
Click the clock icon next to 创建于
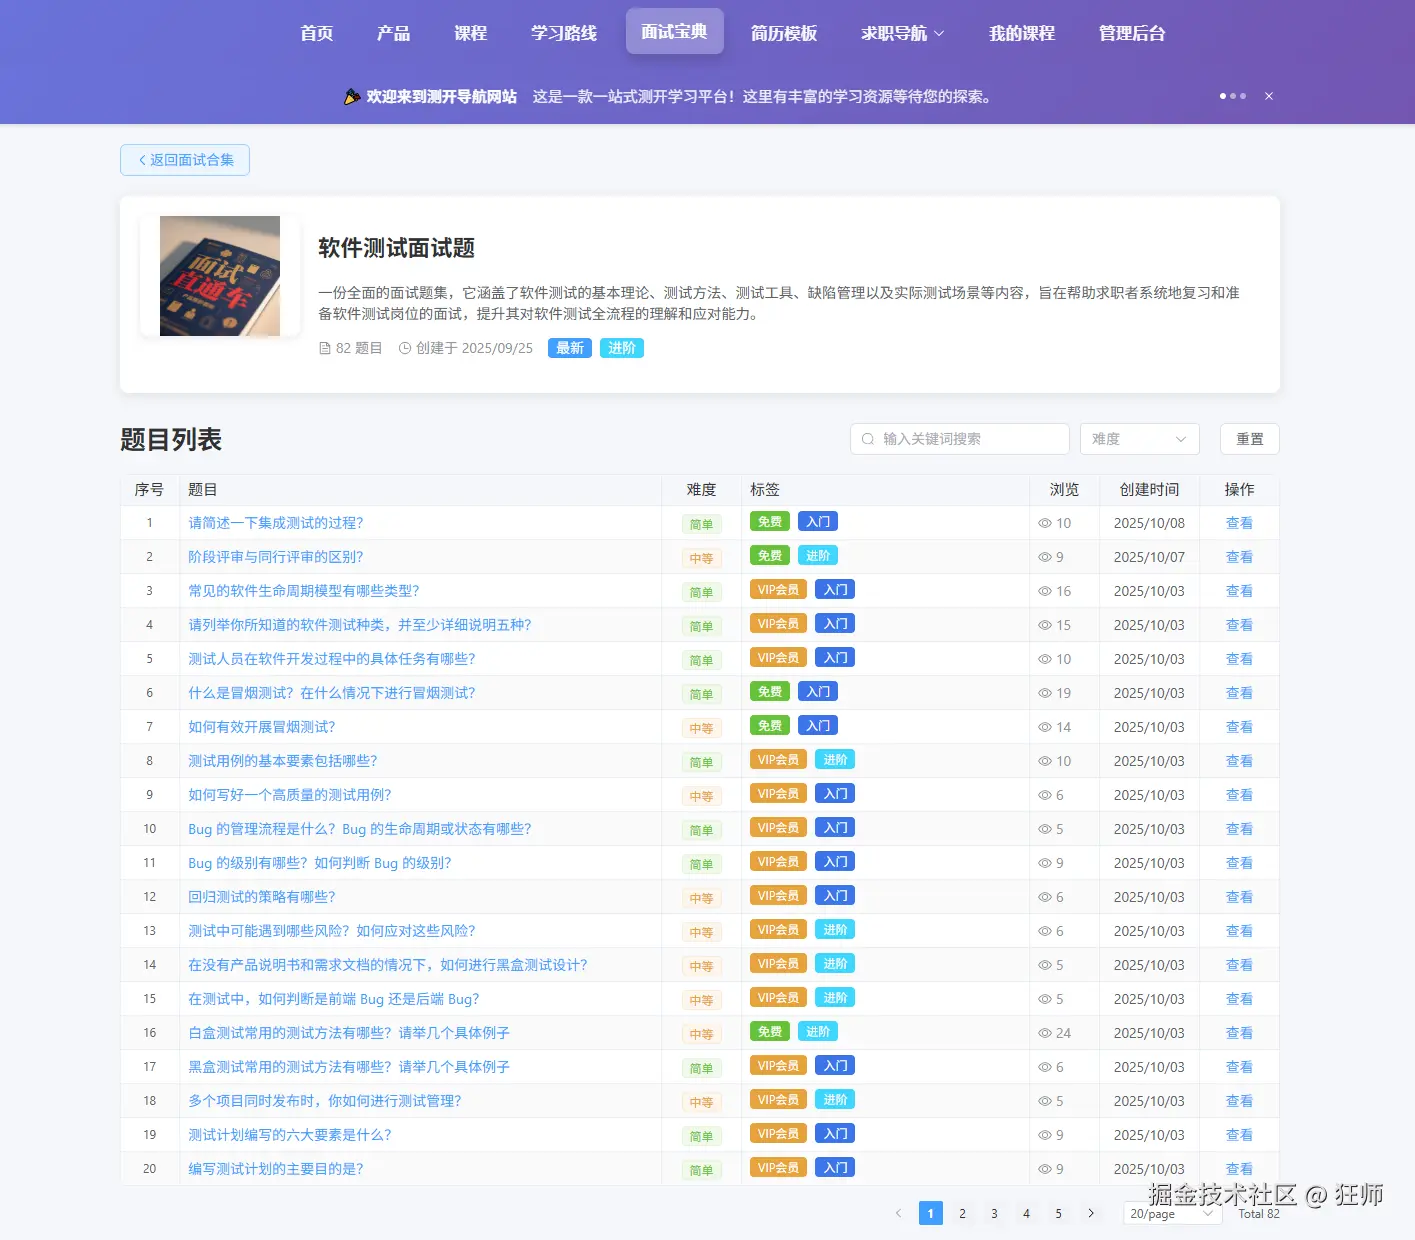tap(405, 348)
